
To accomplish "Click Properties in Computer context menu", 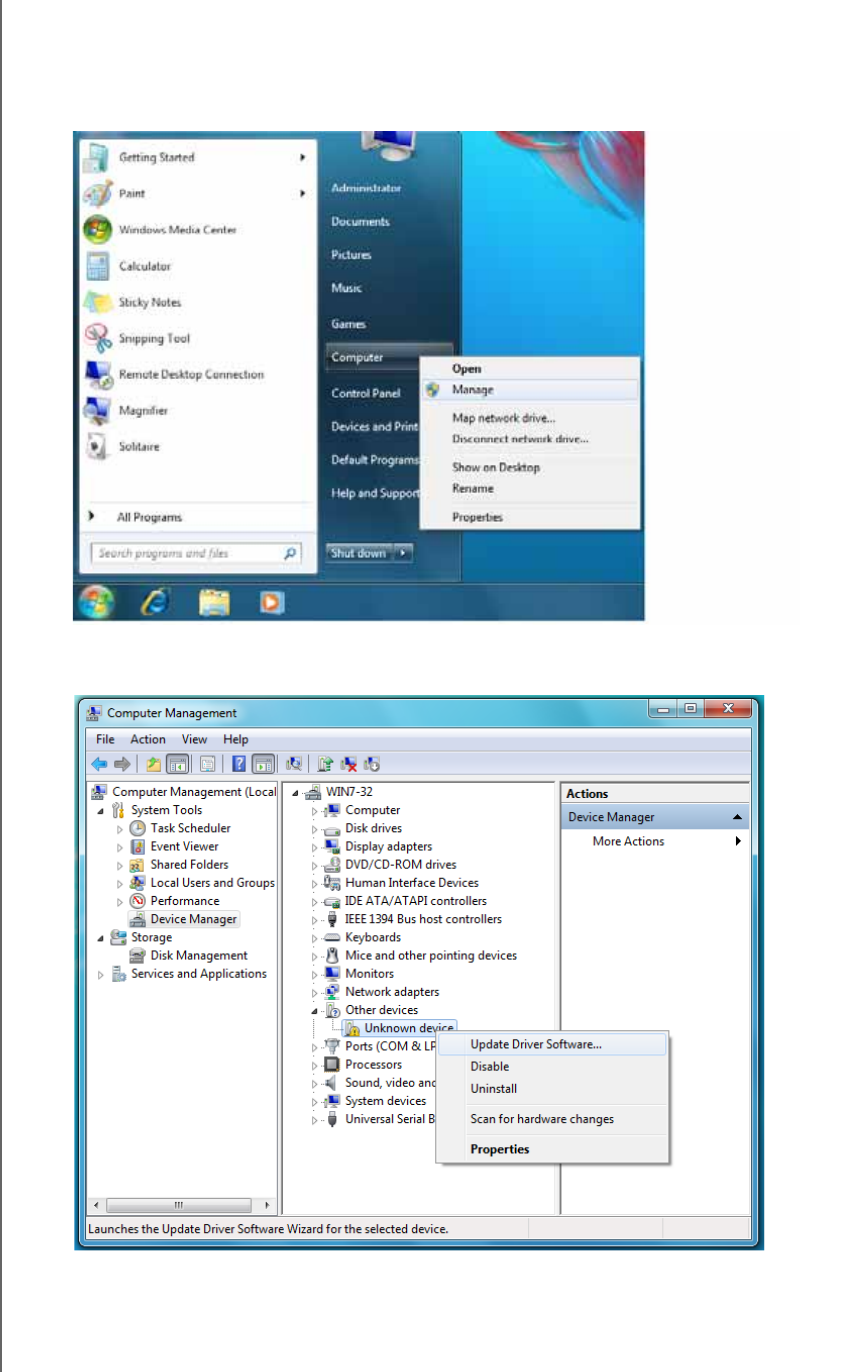I will (x=529, y=517).
